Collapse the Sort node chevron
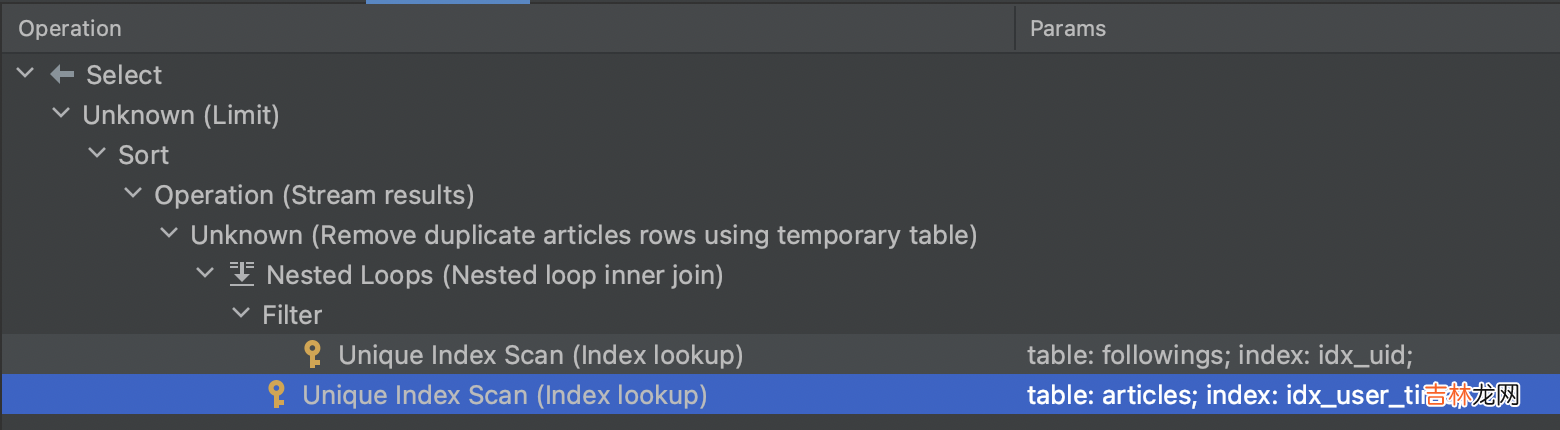This screenshot has height=430, width=1560. (98, 155)
